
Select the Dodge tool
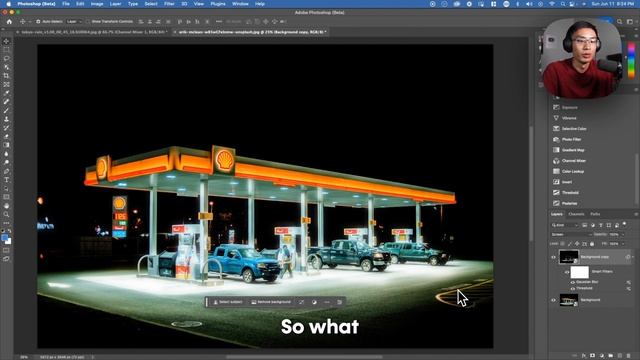7,162
